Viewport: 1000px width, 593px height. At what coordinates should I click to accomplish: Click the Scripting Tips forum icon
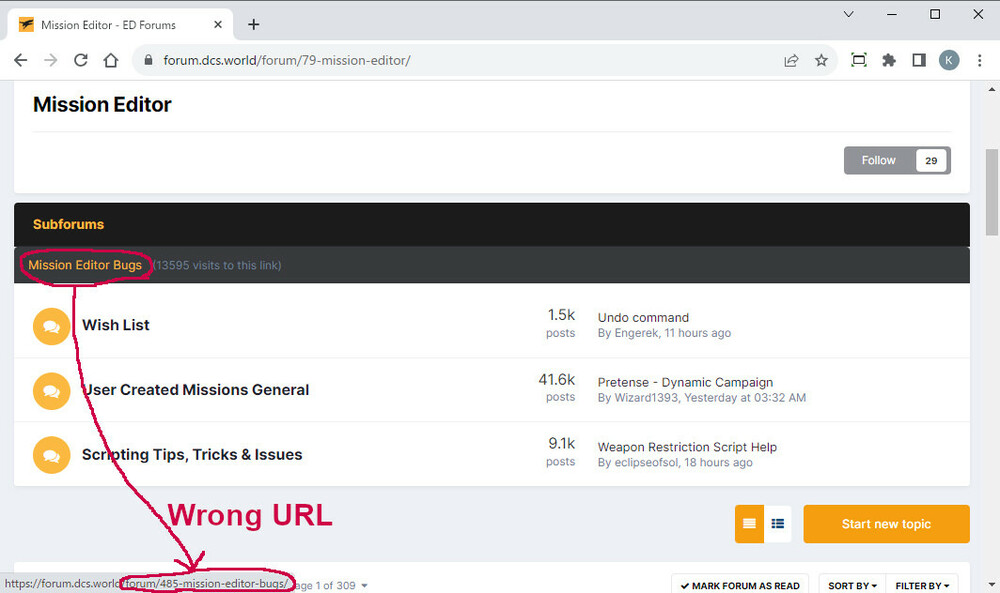(51, 455)
